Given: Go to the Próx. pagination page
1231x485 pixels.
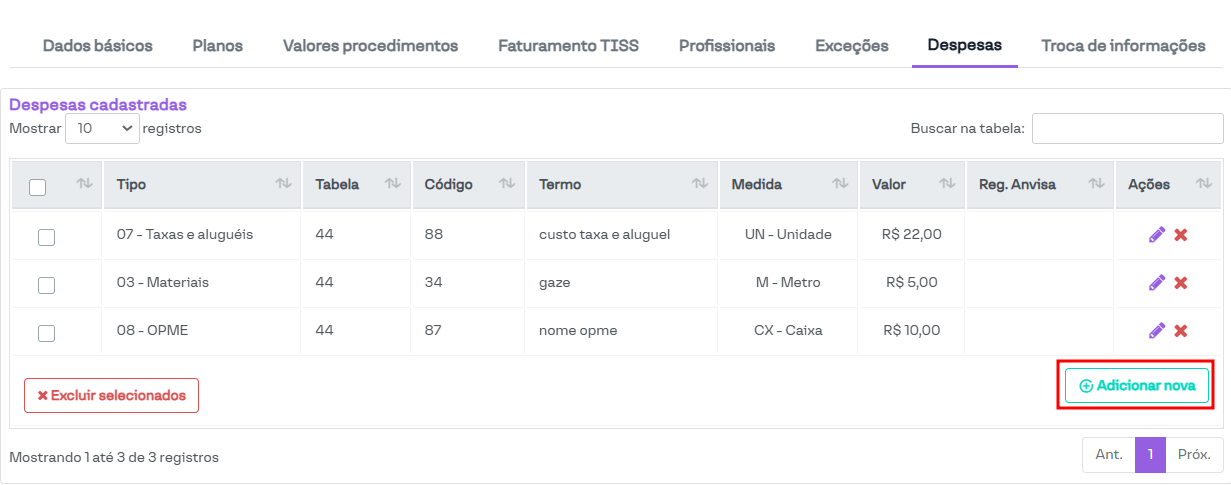Looking at the screenshot, I should click(1194, 455).
